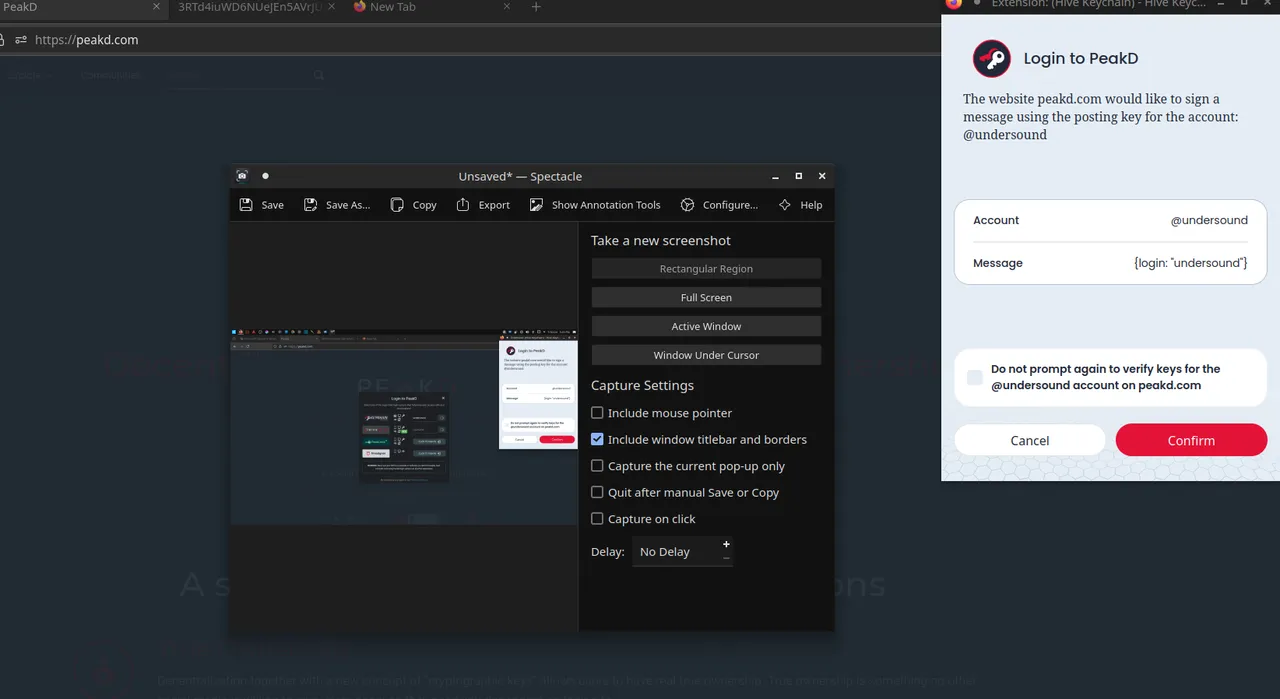Capture the Window Under Cursor
The image size is (1280, 699).
click(x=706, y=356)
